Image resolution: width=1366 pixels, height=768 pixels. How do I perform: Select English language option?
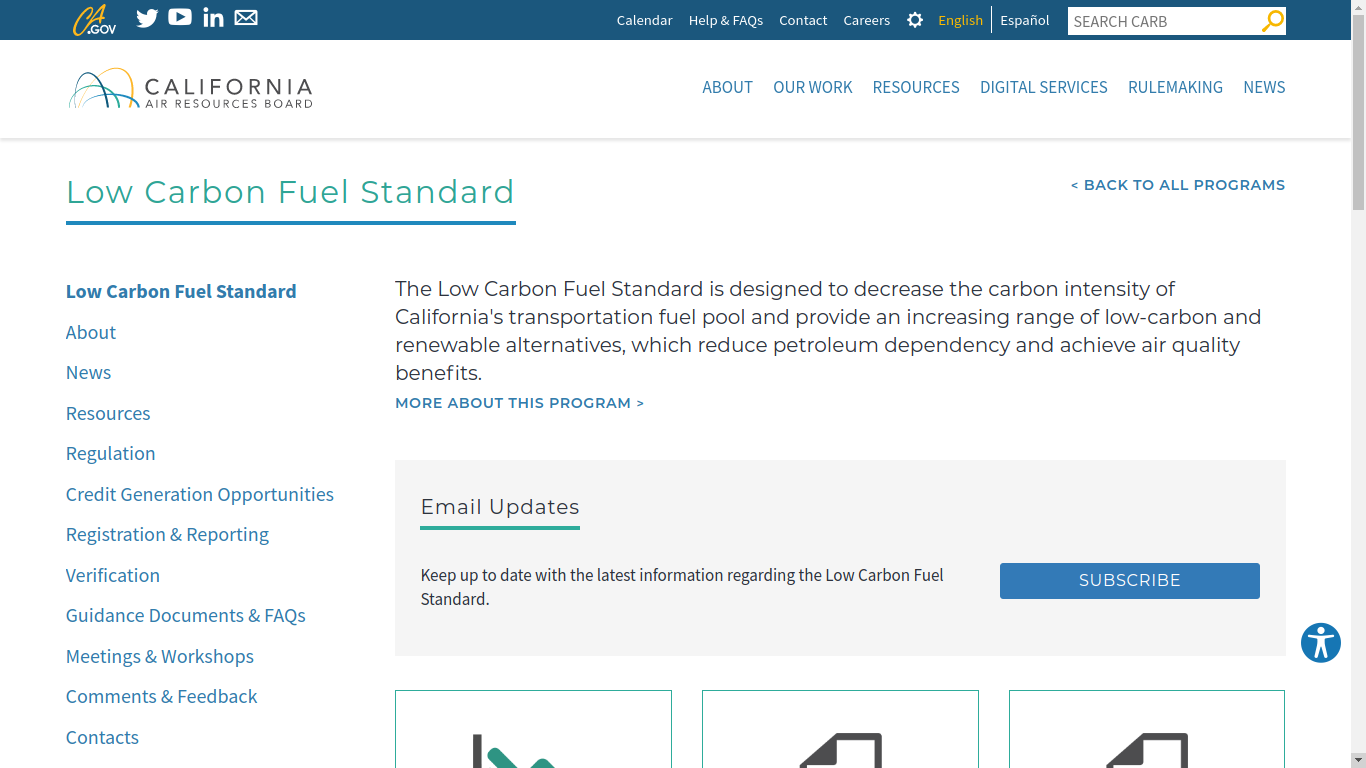coord(960,20)
